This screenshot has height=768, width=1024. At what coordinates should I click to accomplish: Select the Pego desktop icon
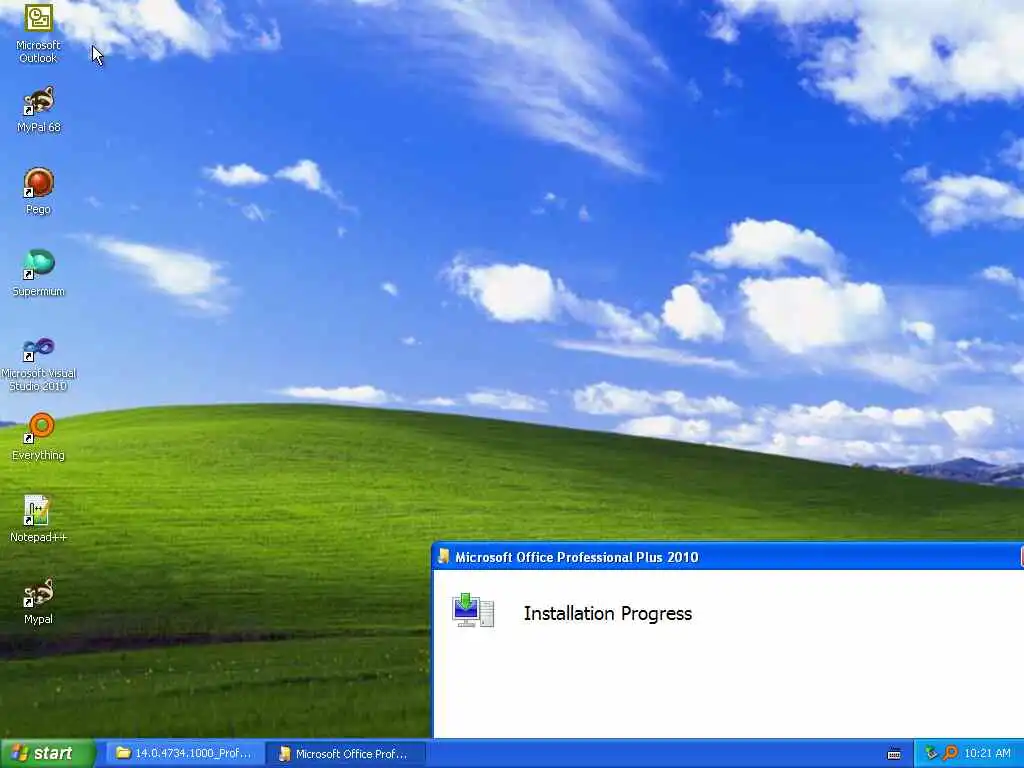pyautogui.click(x=39, y=191)
